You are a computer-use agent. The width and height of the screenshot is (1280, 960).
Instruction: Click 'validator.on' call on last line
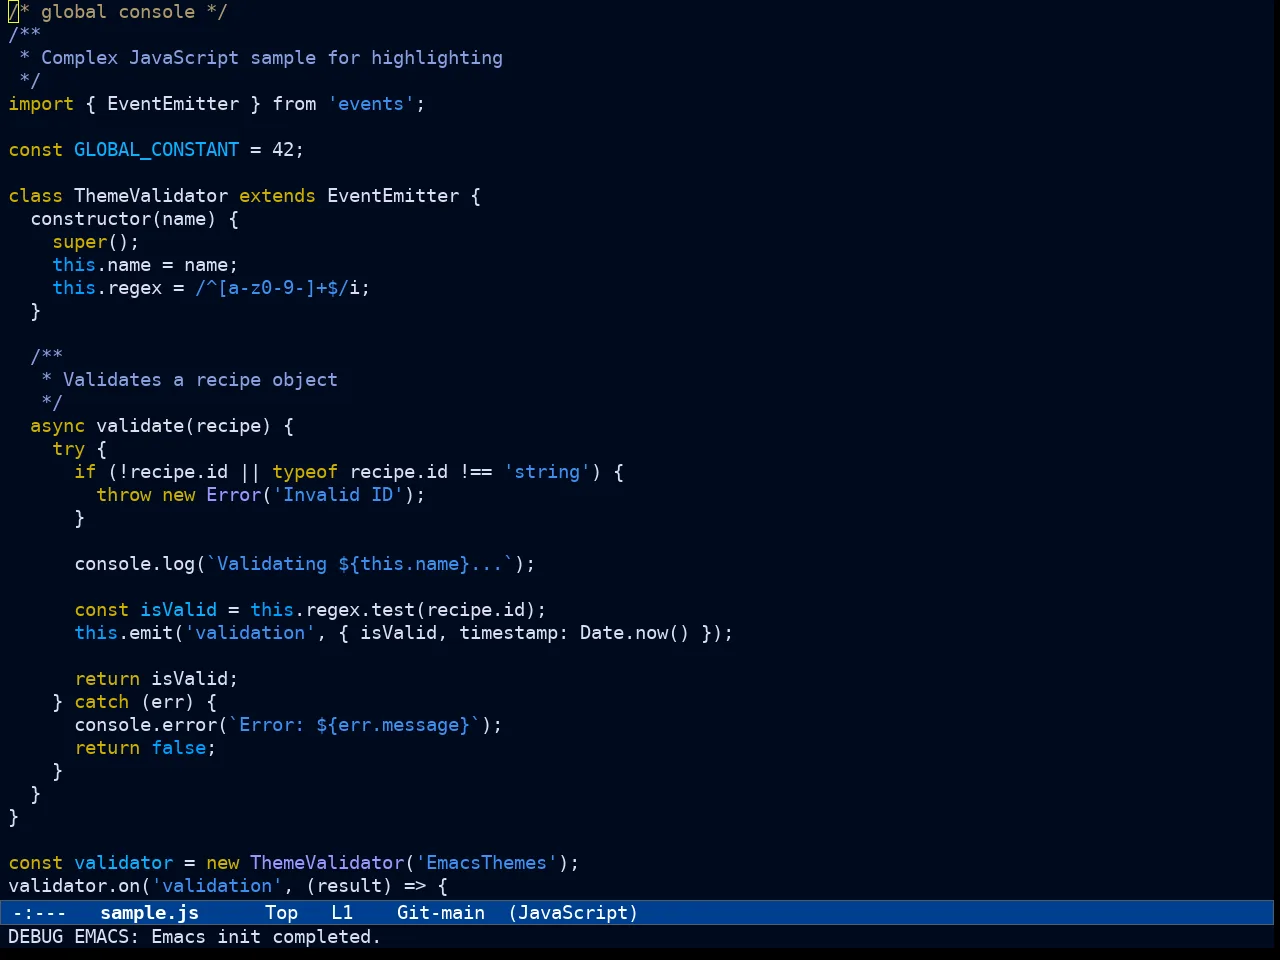click(74, 886)
